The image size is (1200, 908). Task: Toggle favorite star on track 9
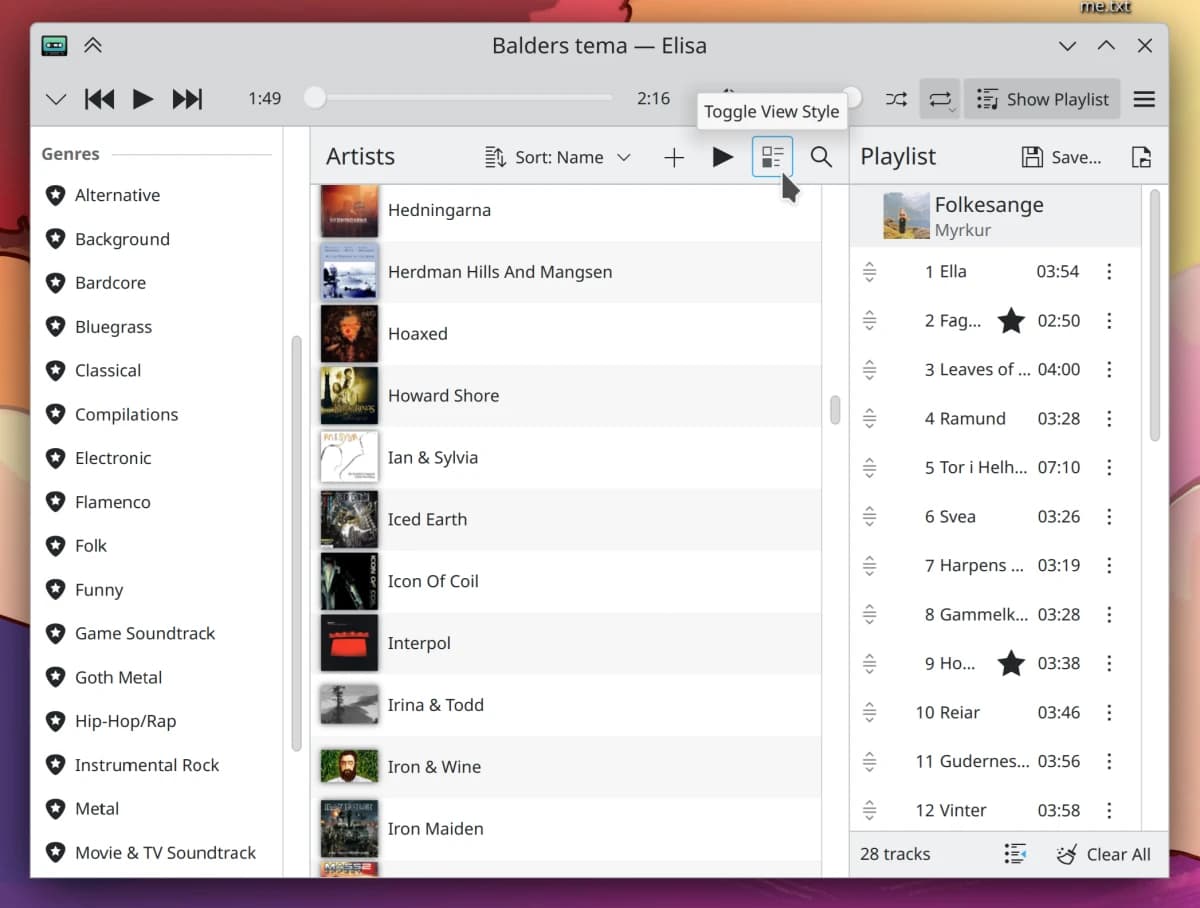tap(1011, 663)
